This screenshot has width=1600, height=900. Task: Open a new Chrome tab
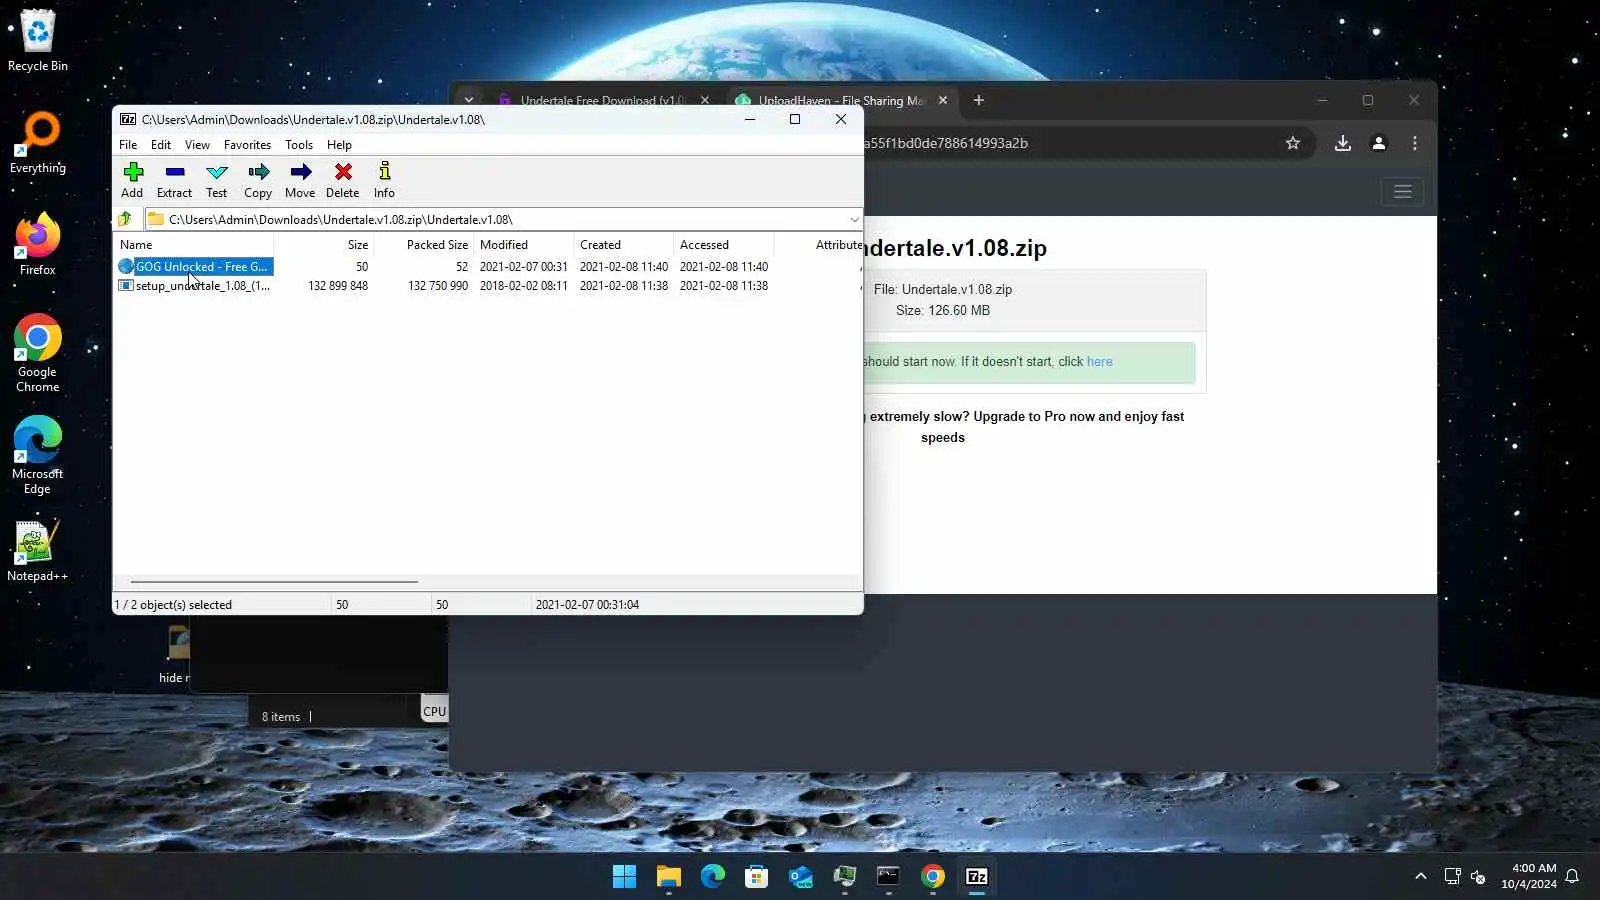(x=979, y=100)
